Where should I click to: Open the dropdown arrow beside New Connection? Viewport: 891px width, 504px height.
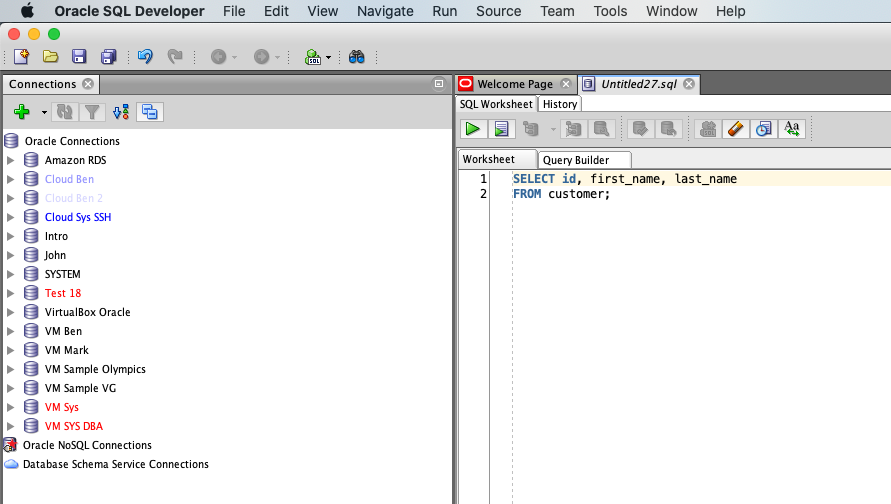pyautogui.click(x=44, y=113)
